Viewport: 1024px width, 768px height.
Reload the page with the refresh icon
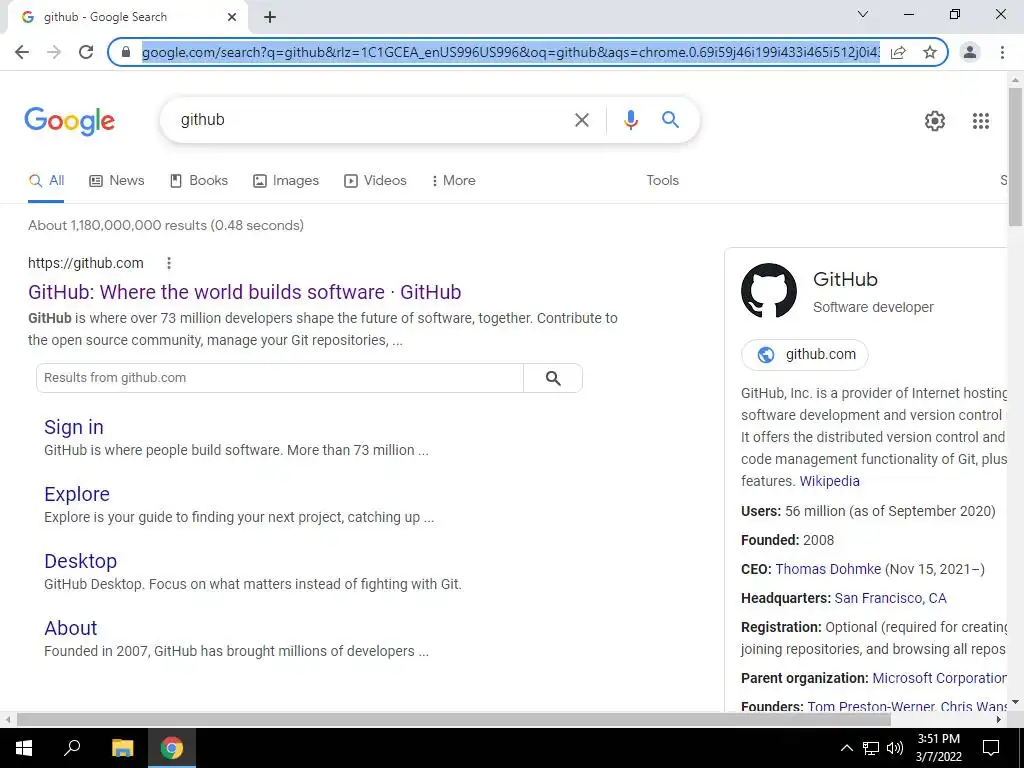[86, 52]
